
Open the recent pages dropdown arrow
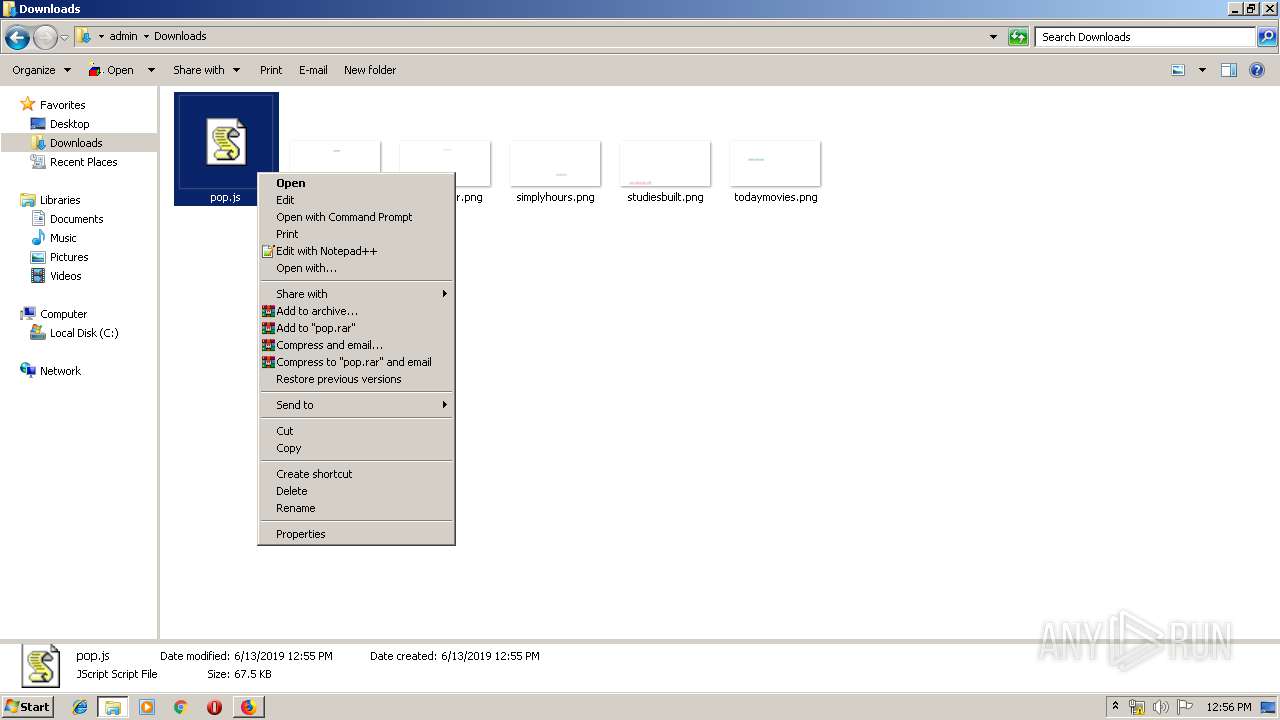[65, 38]
